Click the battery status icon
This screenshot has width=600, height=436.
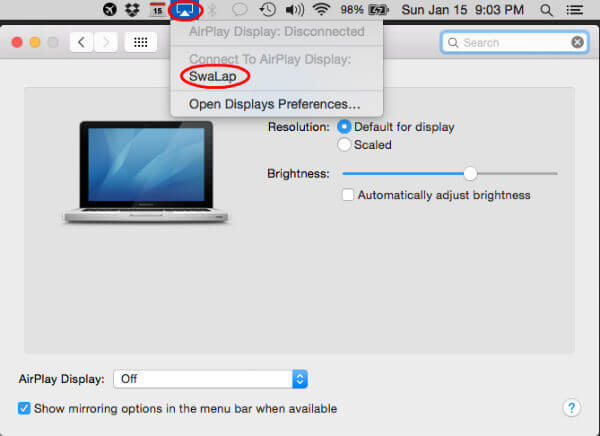pyautogui.click(x=378, y=10)
